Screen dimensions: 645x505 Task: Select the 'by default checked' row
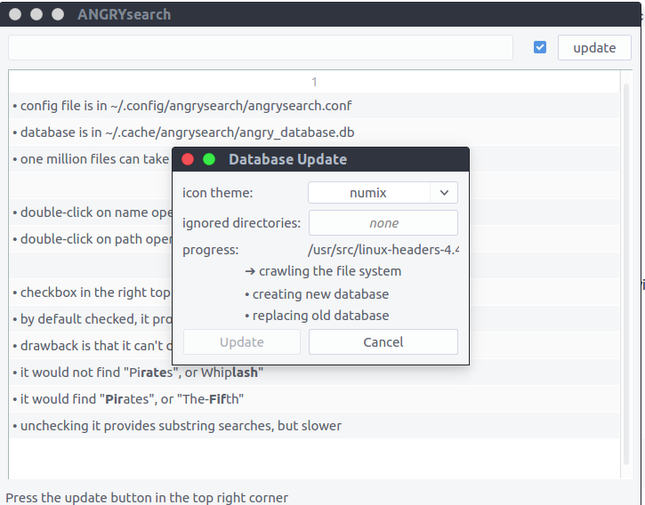(90, 318)
